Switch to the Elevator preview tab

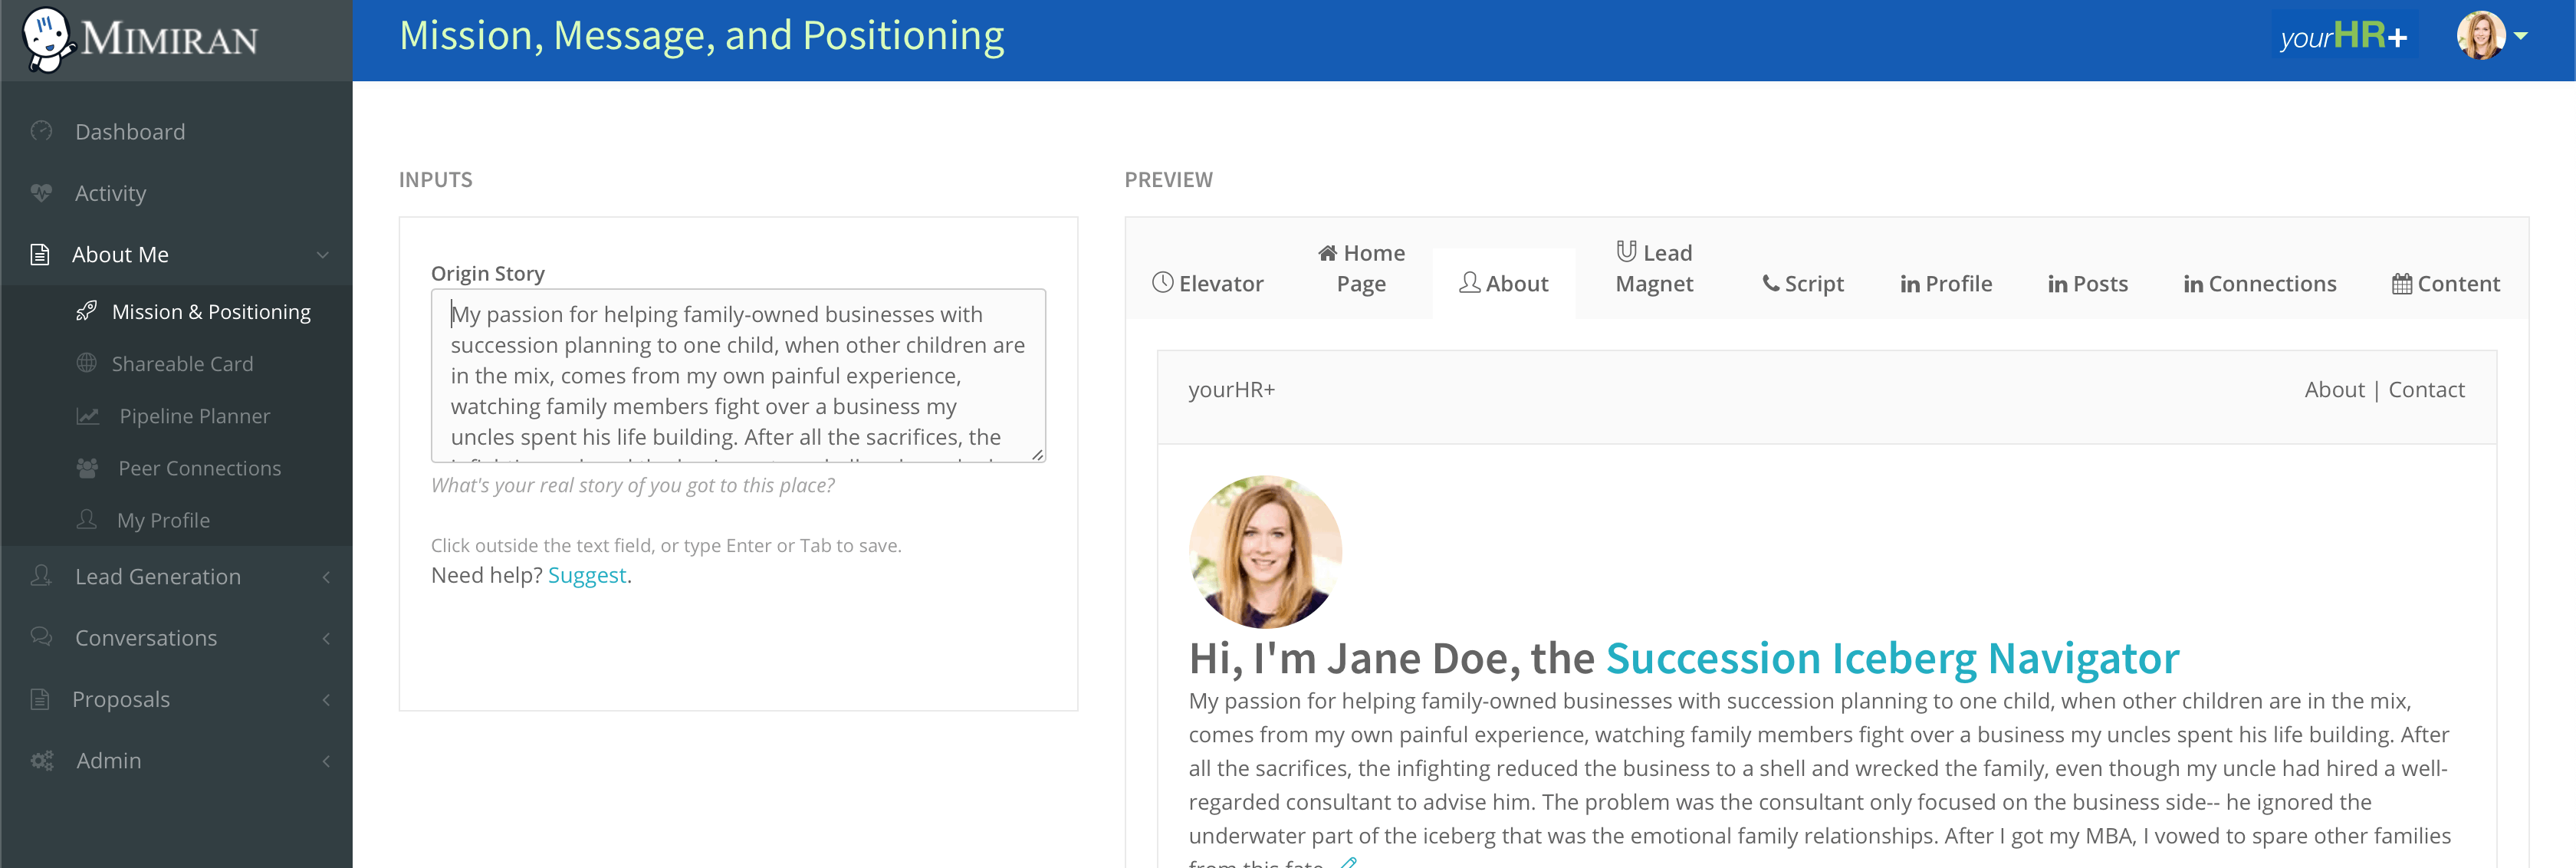tap(1208, 283)
